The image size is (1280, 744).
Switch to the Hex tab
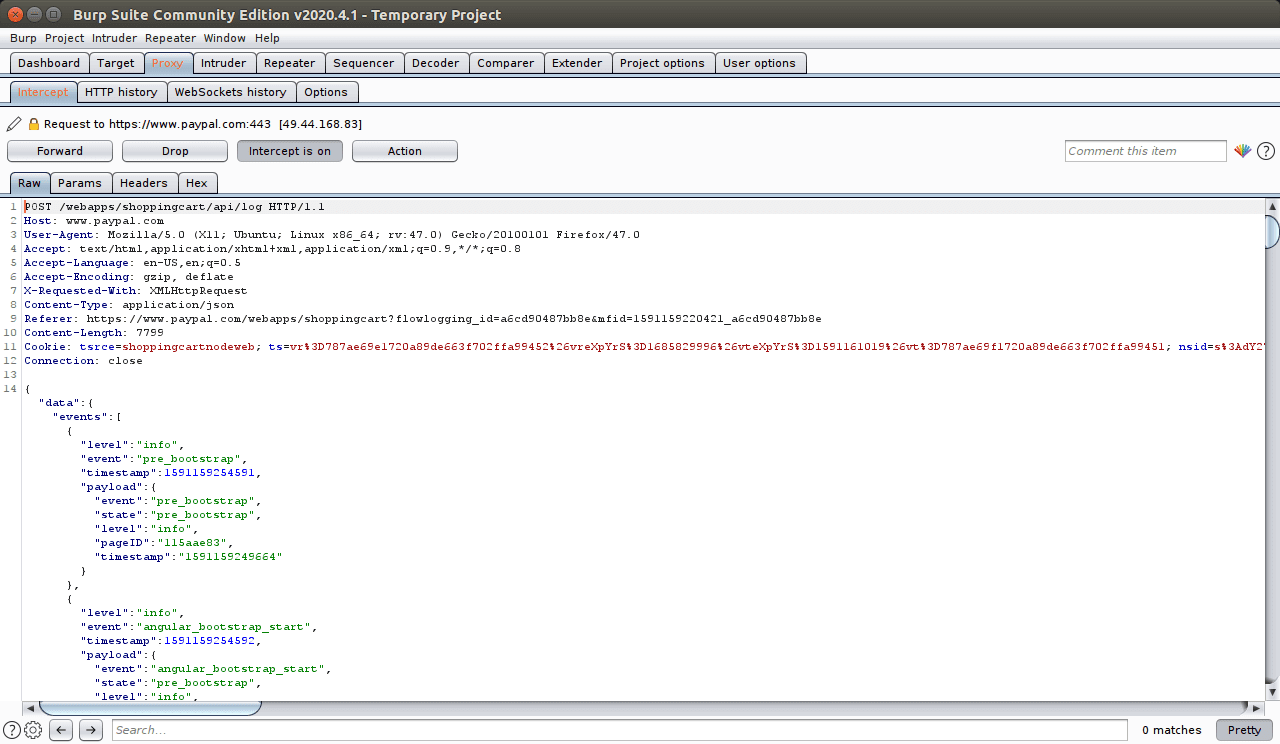pyautogui.click(x=197, y=183)
